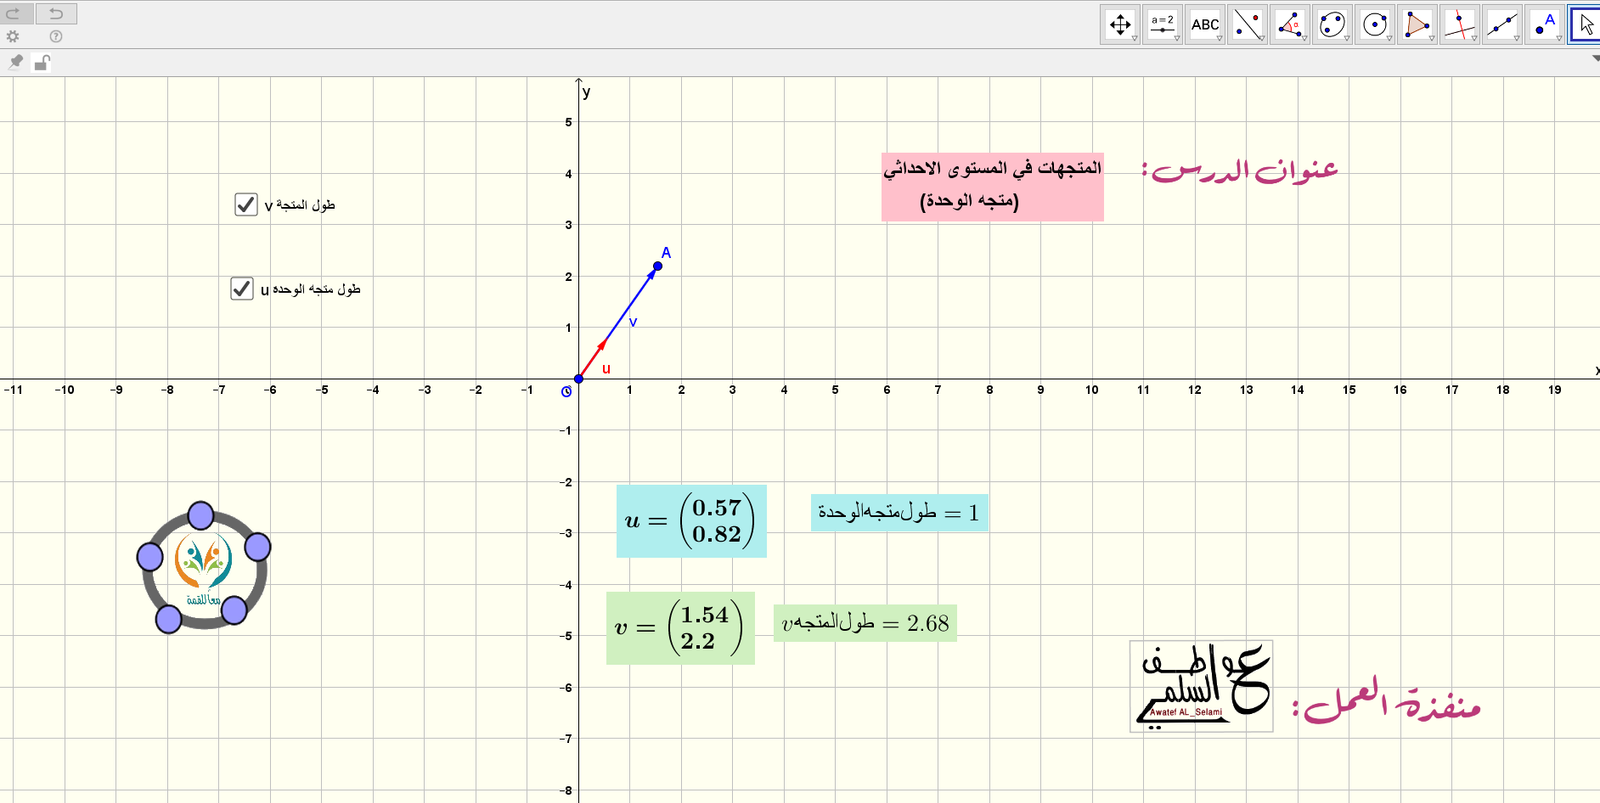The image size is (1600, 803).
Task: Collapse the style bar with right-edge triangle
Action: [1595, 58]
